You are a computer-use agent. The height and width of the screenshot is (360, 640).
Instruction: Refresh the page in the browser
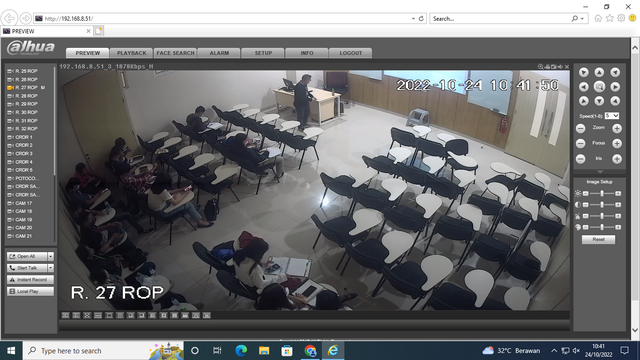point(421,18)
